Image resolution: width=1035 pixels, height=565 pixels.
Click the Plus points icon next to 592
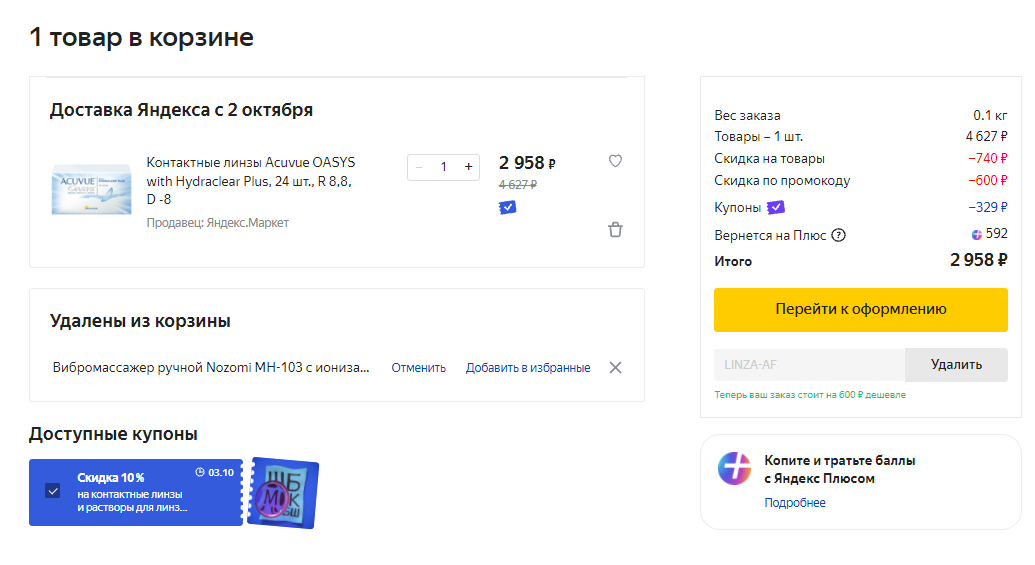977,235
